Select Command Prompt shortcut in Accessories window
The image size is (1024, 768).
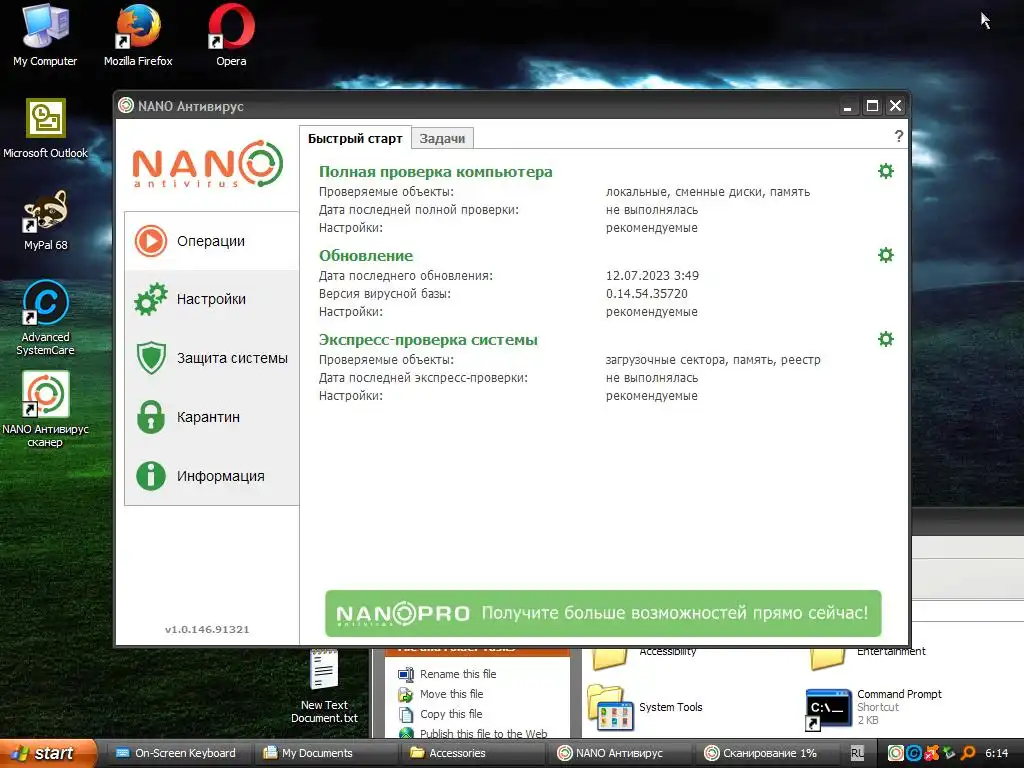coord(874,707)
